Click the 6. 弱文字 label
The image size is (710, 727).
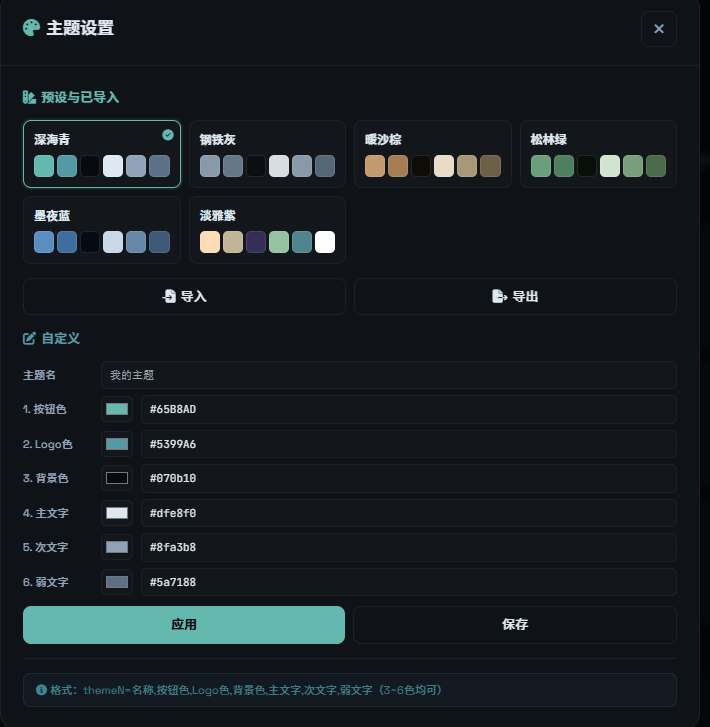(45, 582)
